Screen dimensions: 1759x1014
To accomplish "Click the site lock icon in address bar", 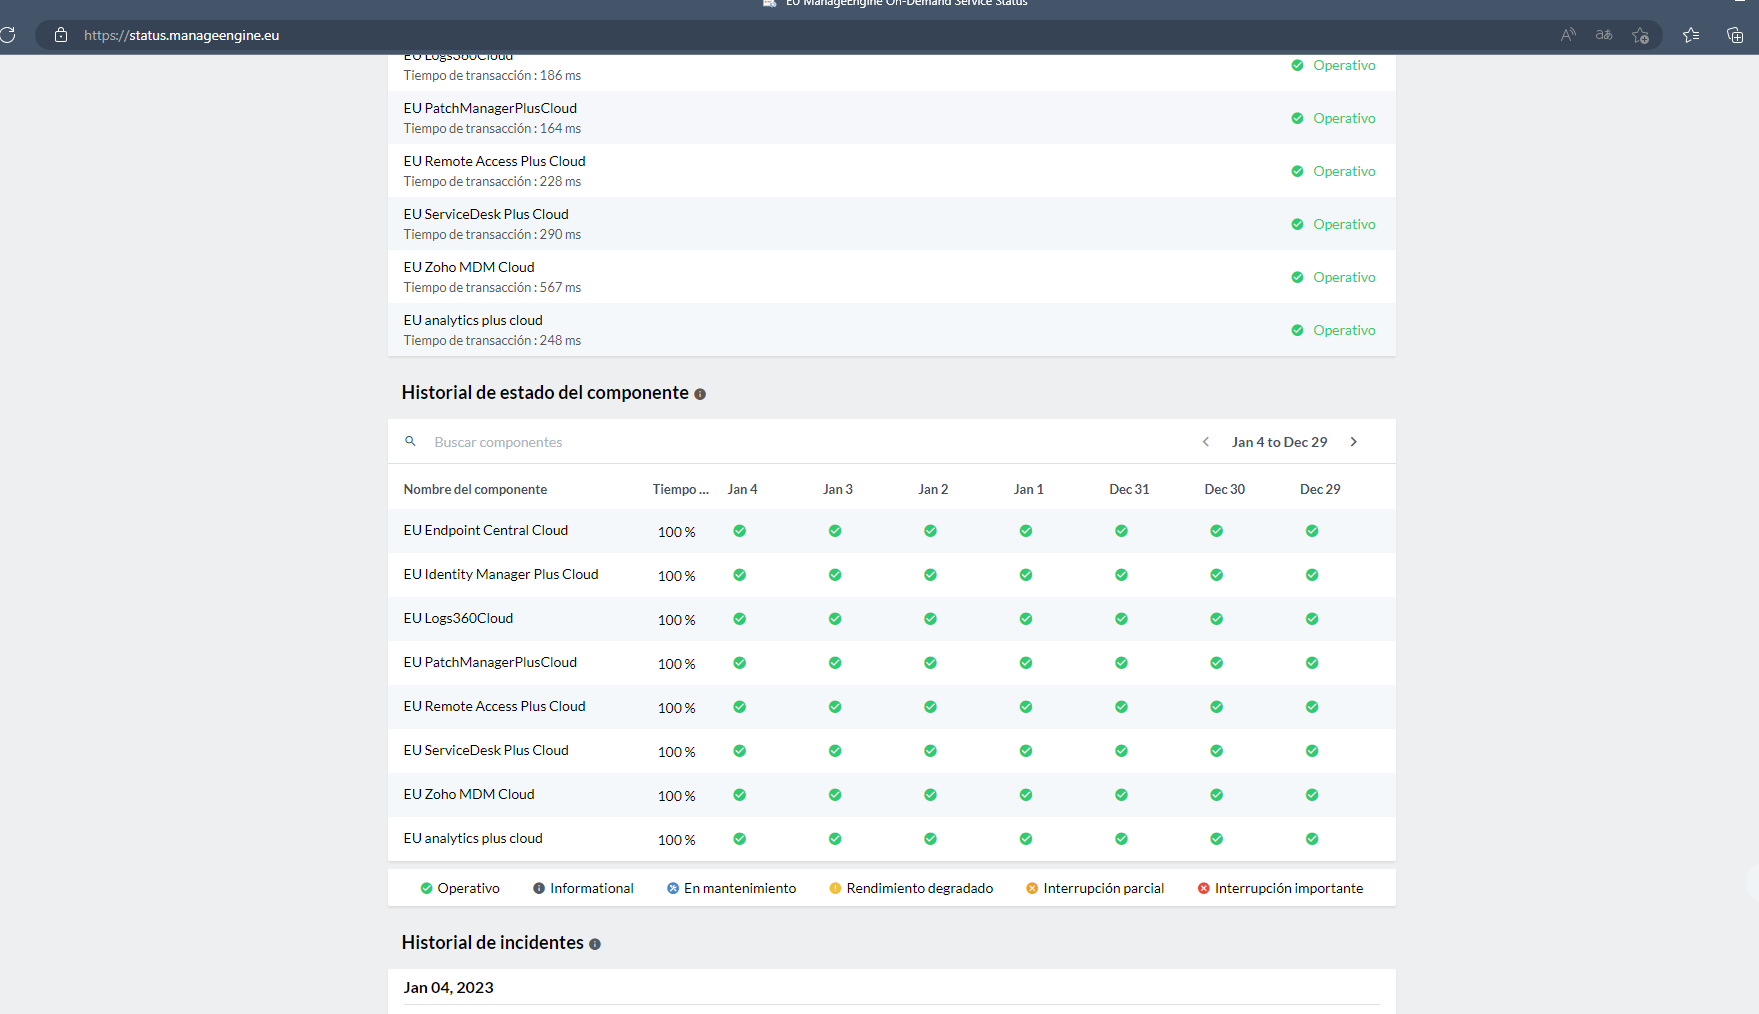I will coord(61,35).
